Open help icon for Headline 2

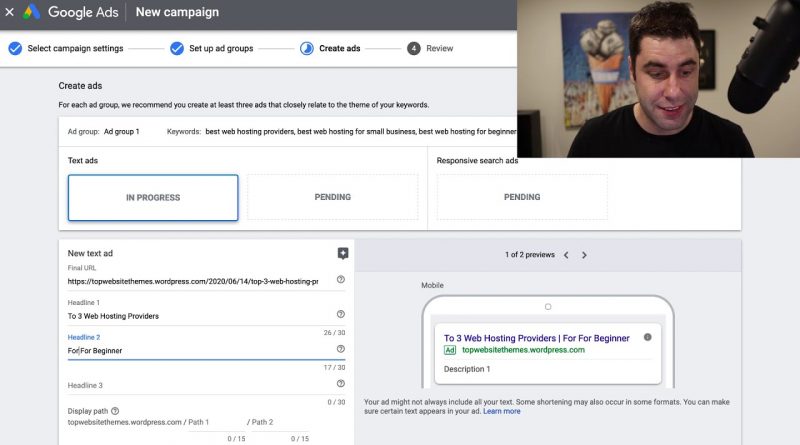(341, 349)
